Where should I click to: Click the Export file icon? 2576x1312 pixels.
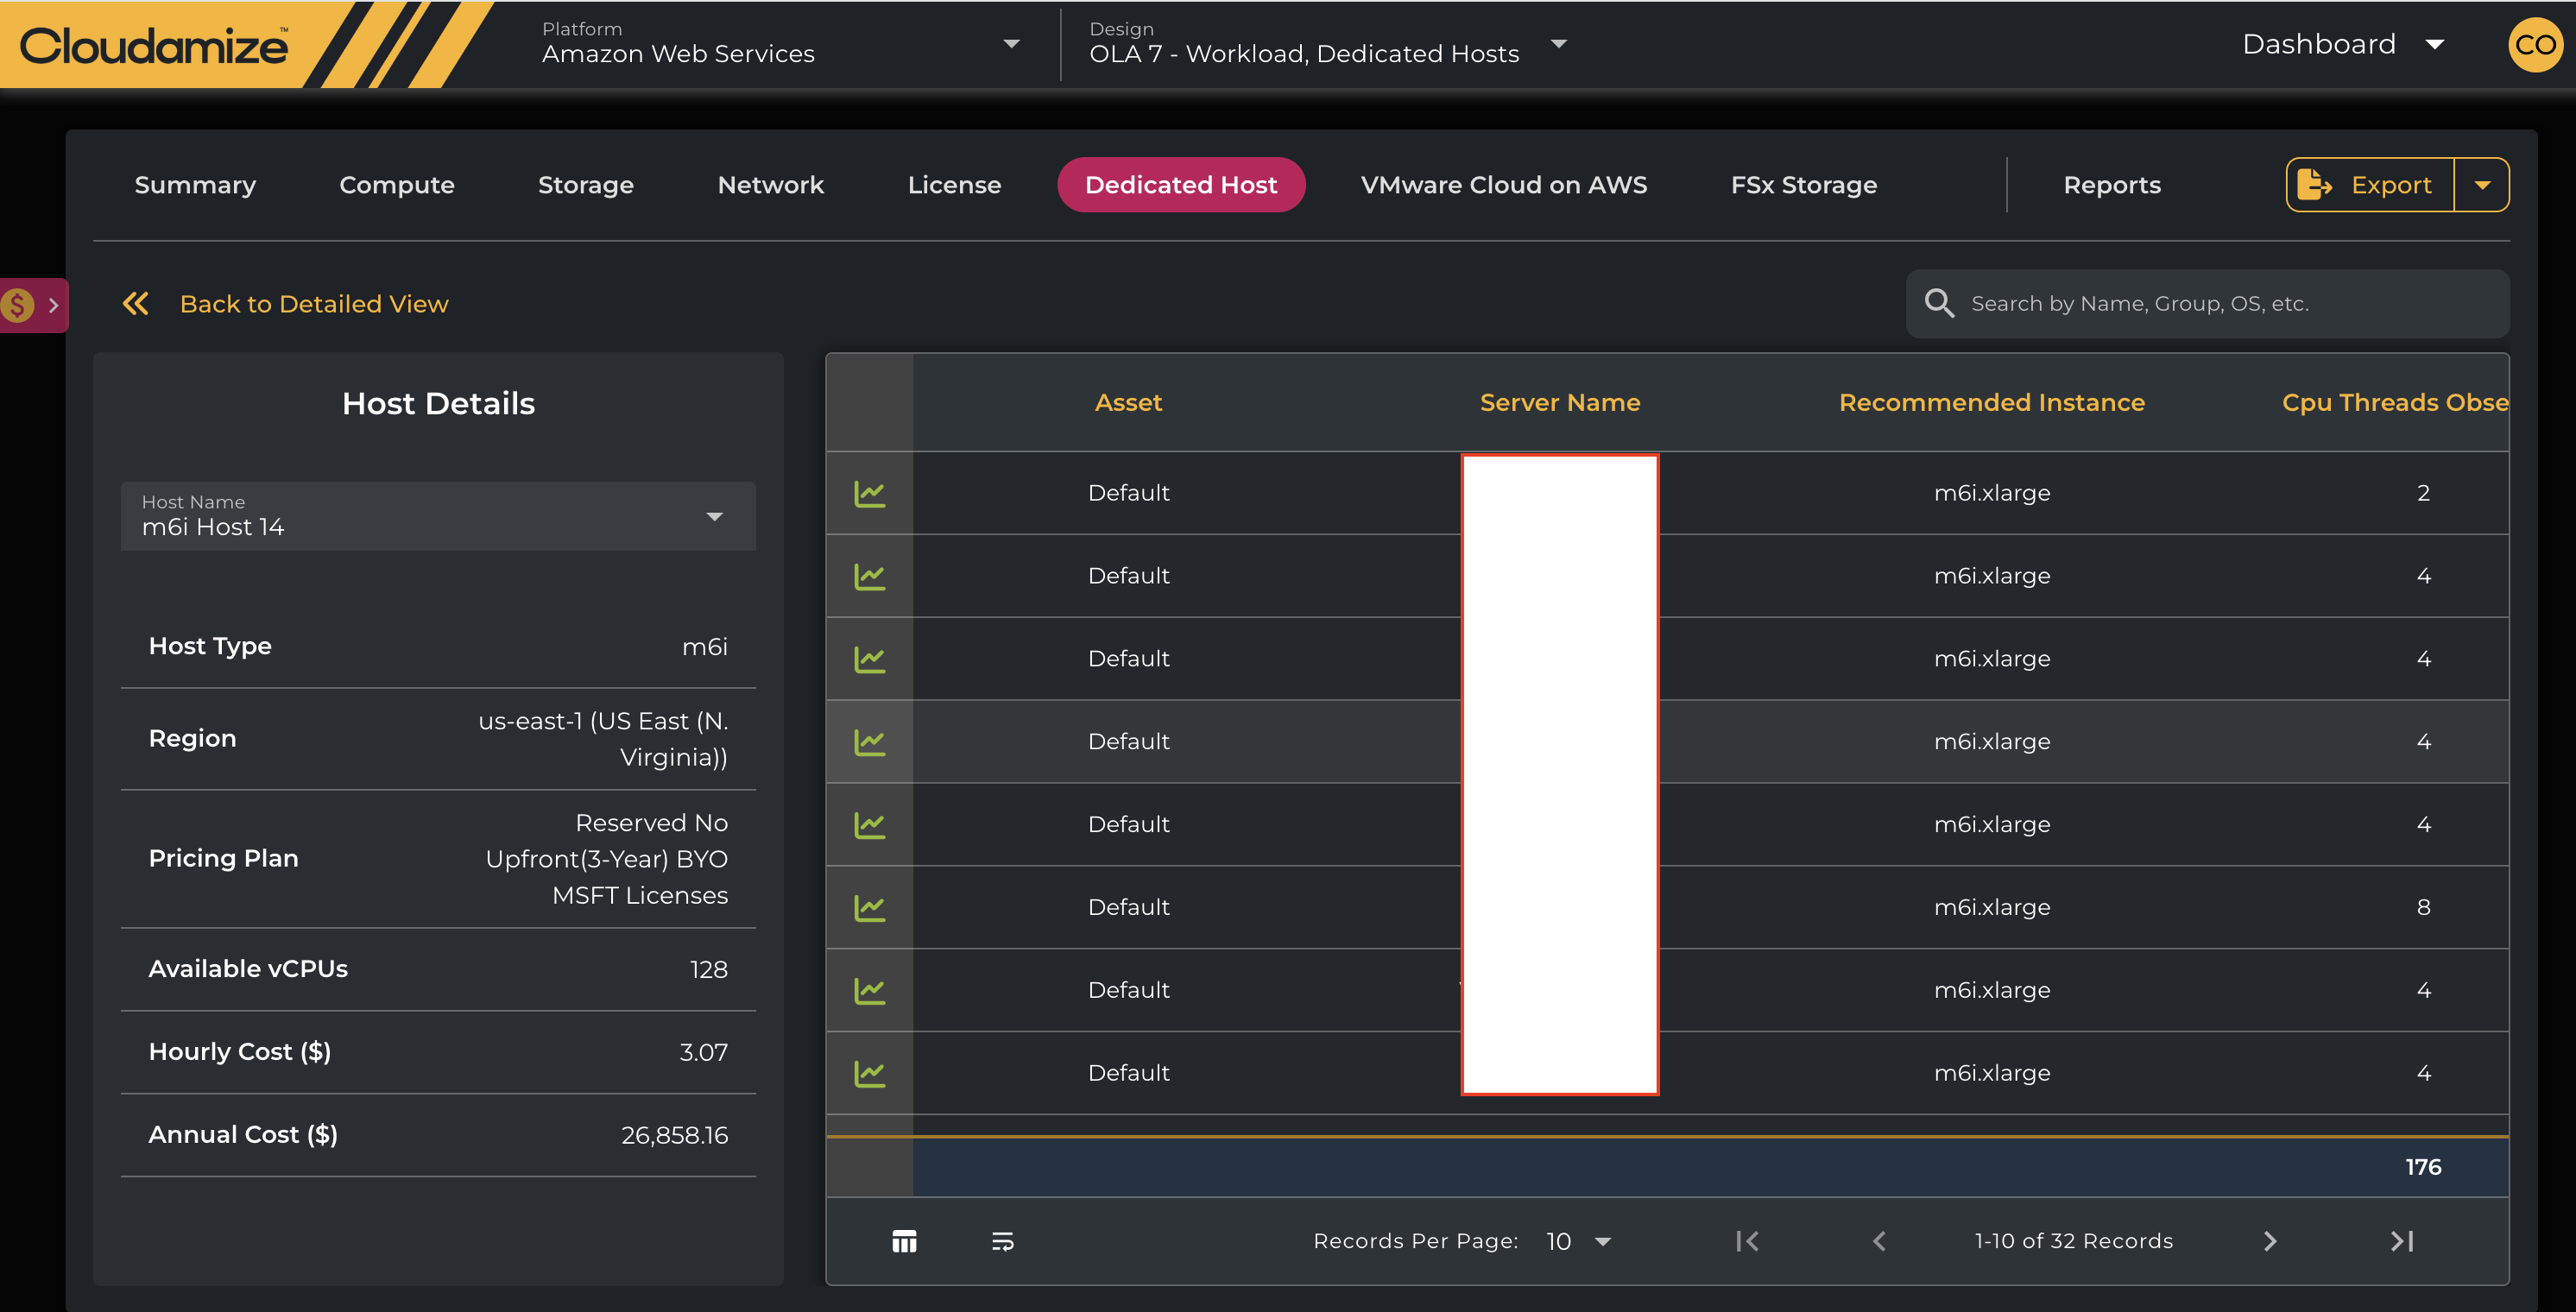pyautogui.click(x=2314, y=184)
